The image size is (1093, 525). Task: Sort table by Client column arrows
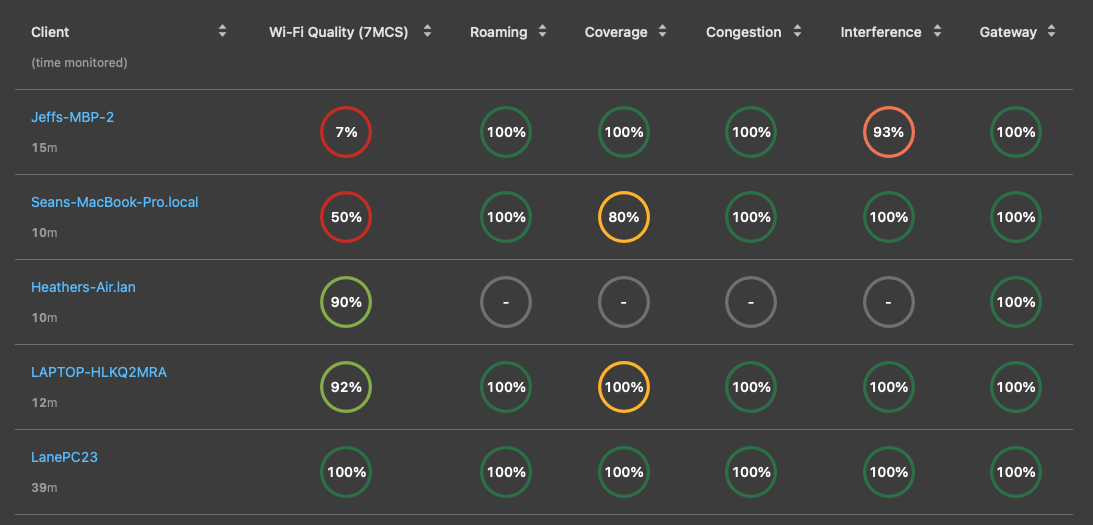222,32
